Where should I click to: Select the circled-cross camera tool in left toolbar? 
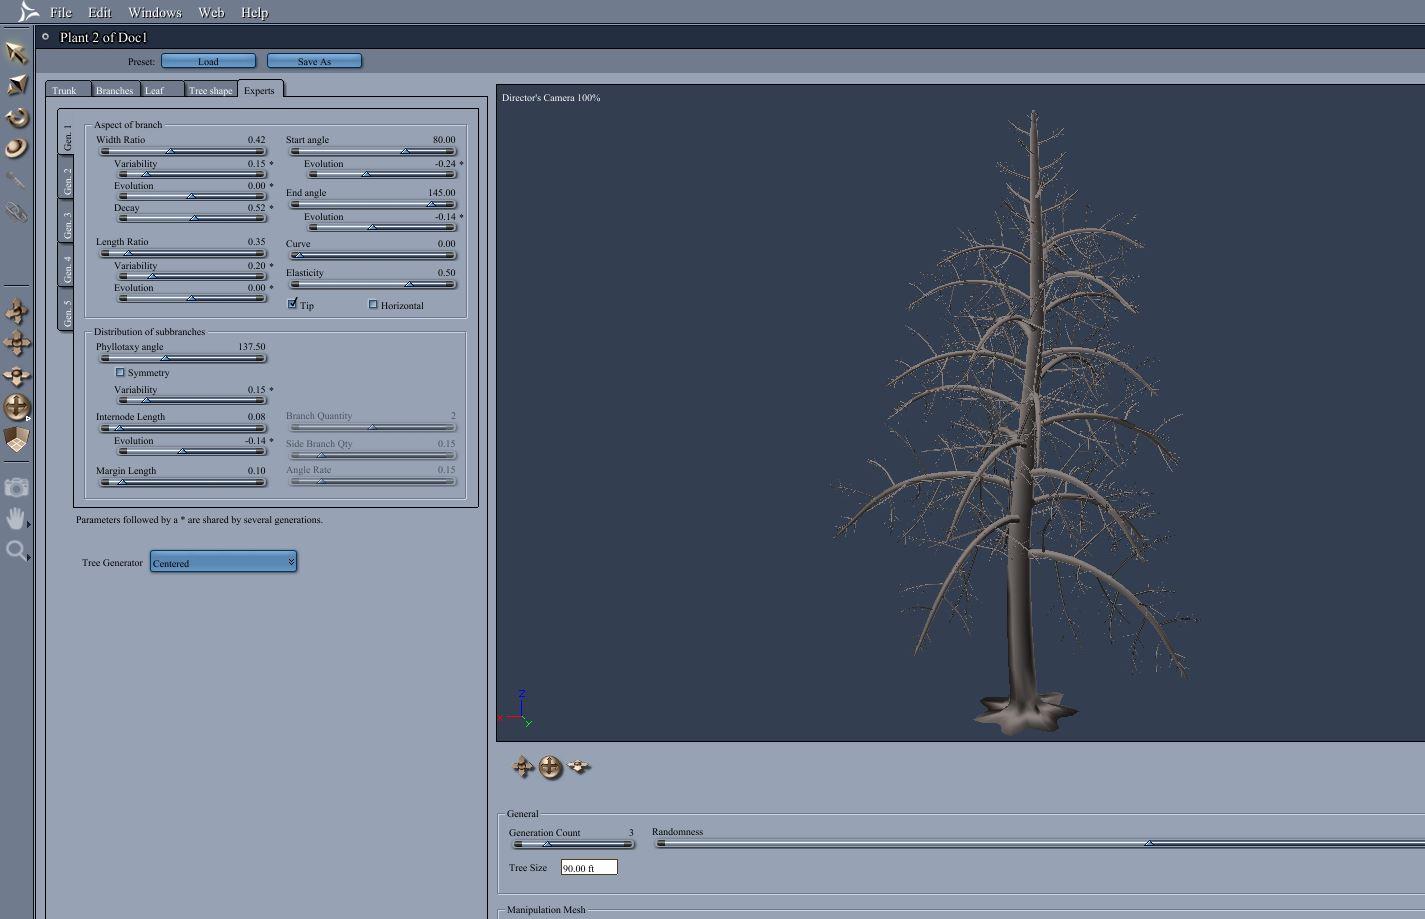tap(16, 407)
